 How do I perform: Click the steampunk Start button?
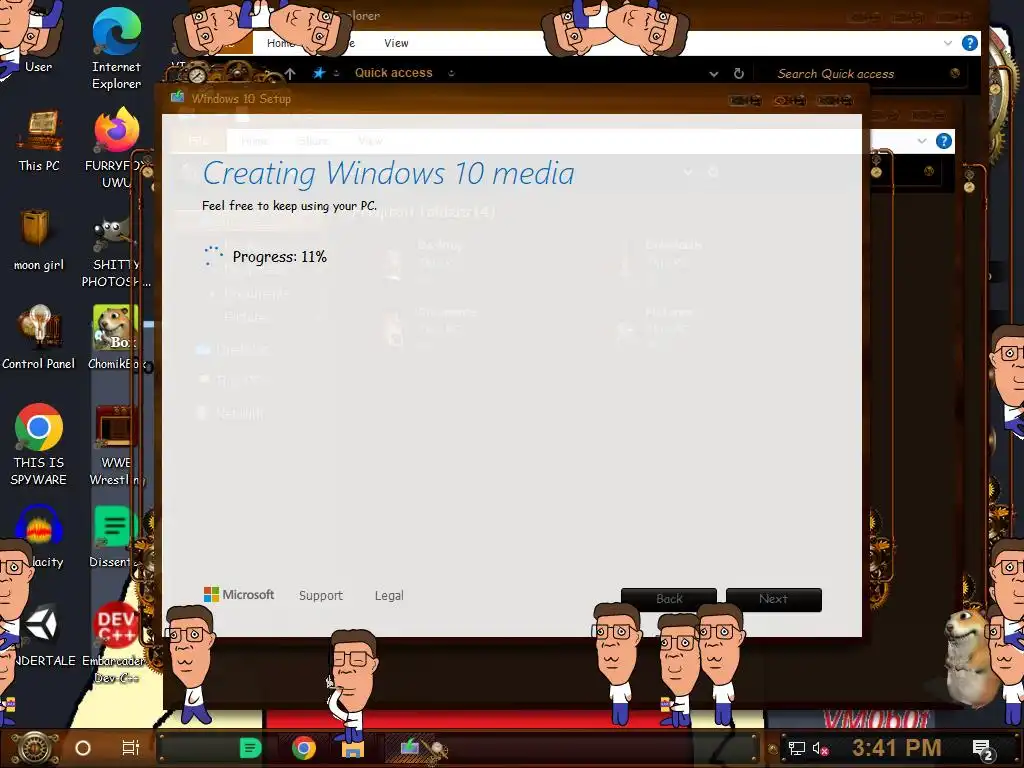[x=35, y=748]
